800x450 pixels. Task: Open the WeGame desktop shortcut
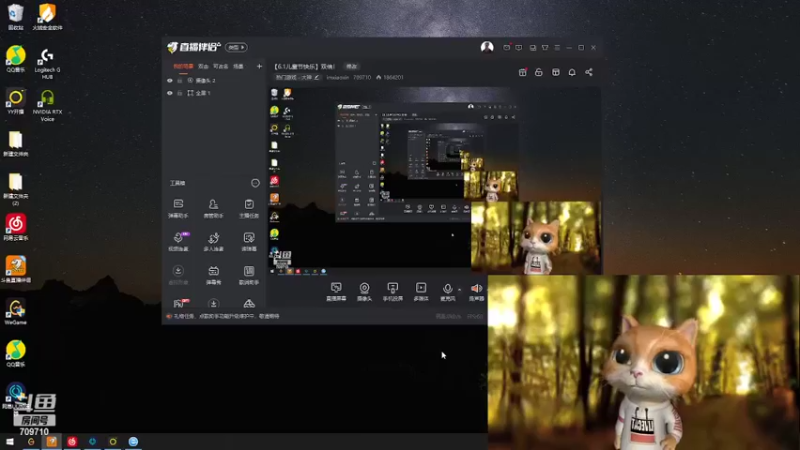tap(16, 311)
